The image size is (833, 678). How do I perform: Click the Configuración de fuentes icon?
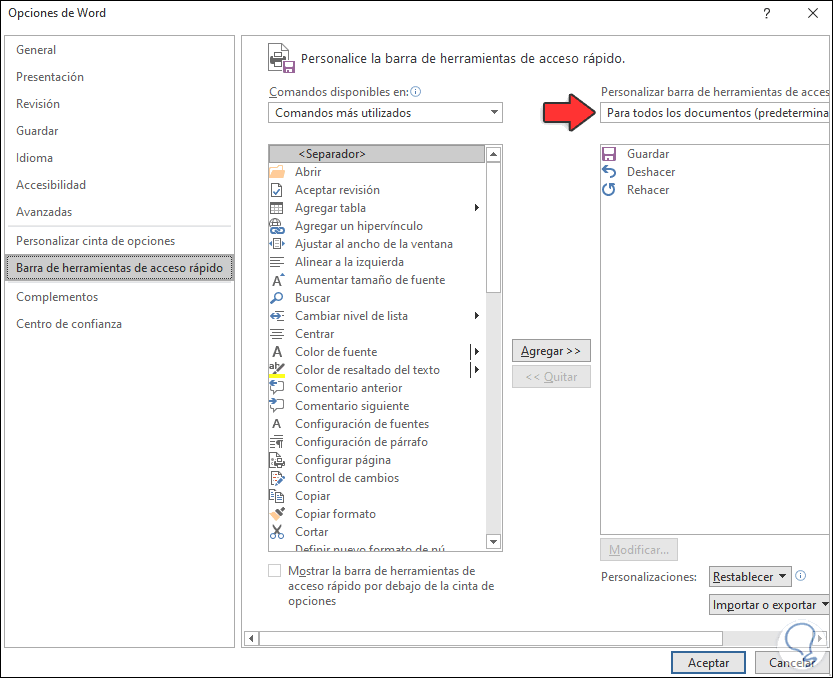click(x=277, y=424)
